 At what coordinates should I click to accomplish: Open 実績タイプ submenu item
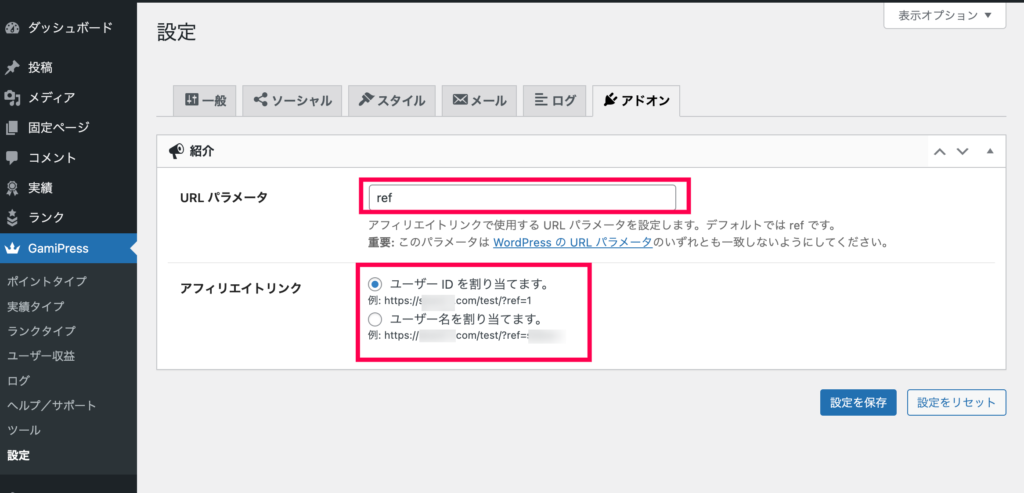tap(35, 306)
